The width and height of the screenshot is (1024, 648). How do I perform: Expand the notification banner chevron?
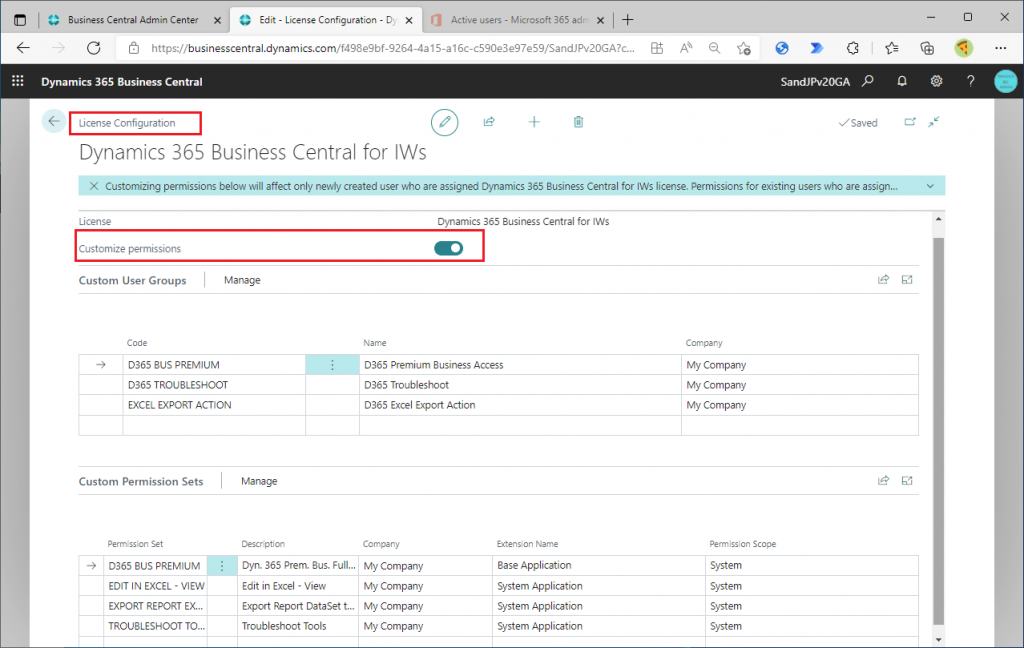click(930, 186)
